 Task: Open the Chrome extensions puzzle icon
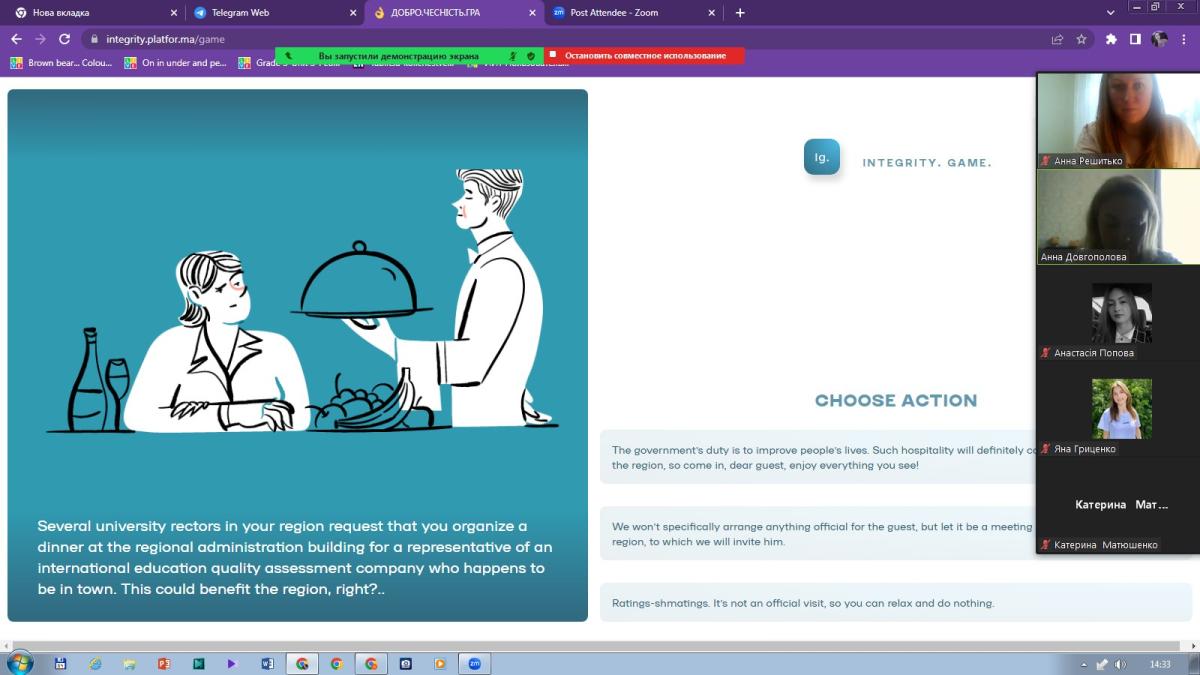(1111, 39)
